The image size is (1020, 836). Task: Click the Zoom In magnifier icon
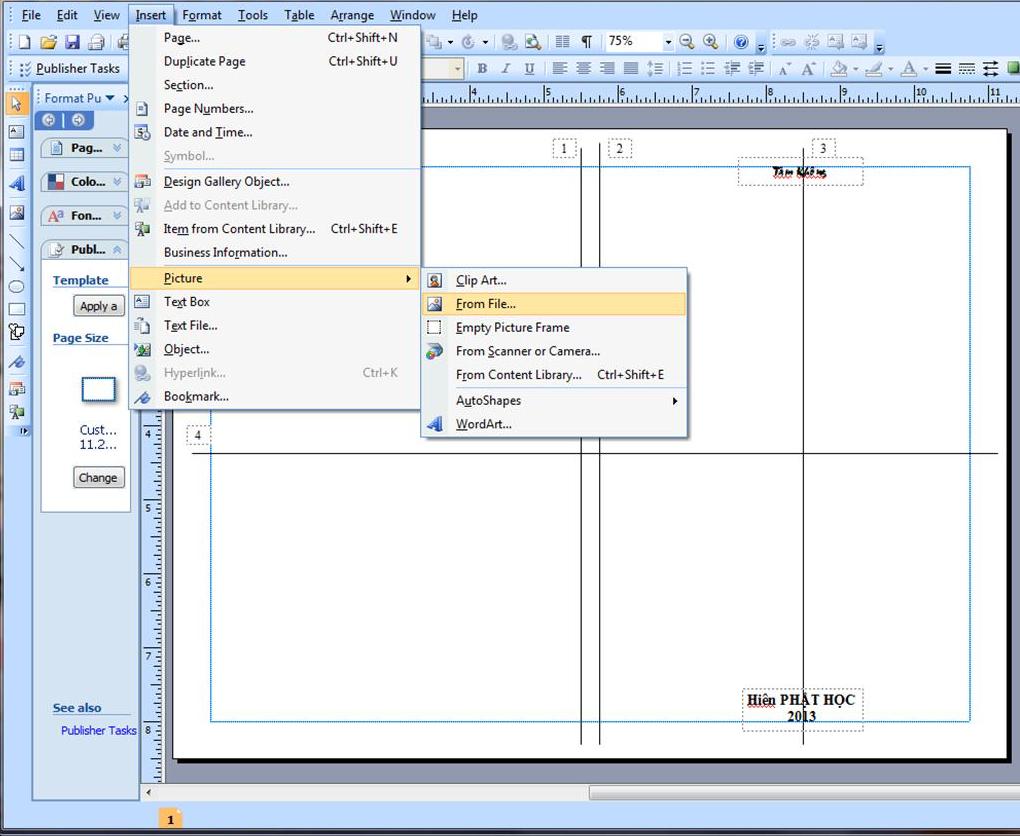point(710,42)
